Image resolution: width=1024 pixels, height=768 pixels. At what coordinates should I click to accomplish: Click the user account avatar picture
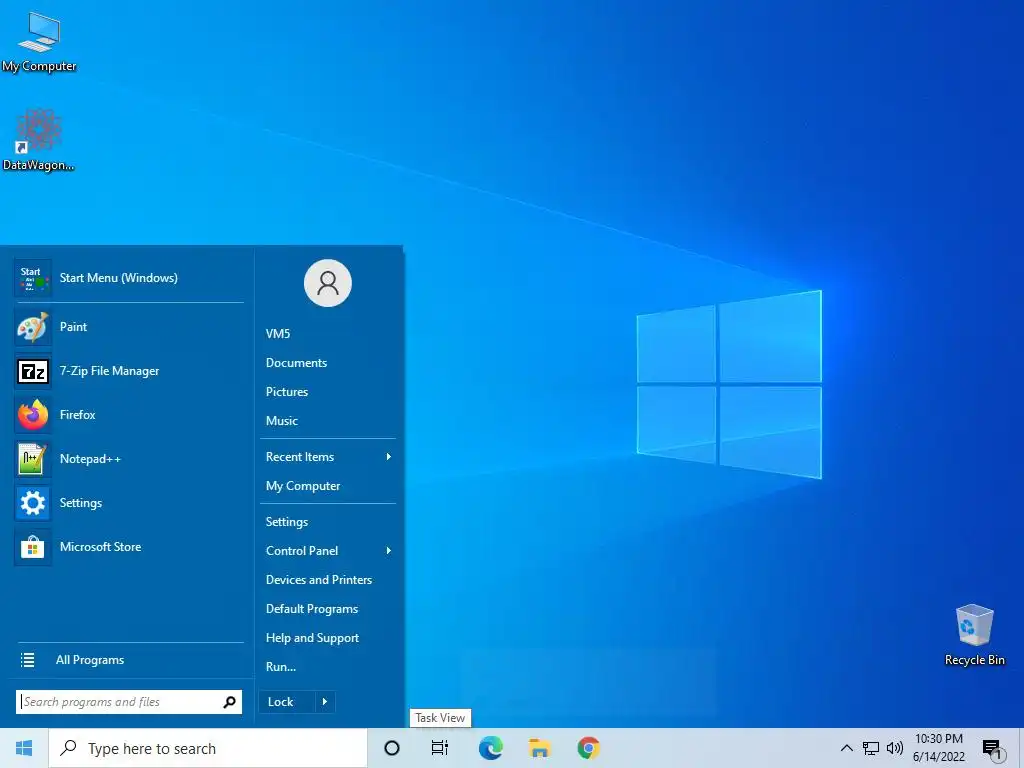coord(328,283)
